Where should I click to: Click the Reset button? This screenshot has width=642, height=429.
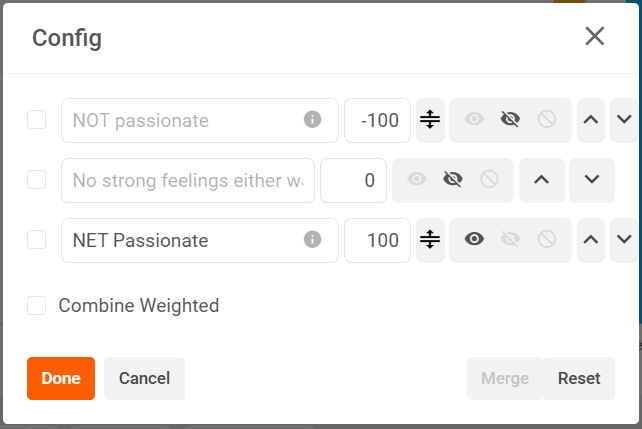coord(579,378)
